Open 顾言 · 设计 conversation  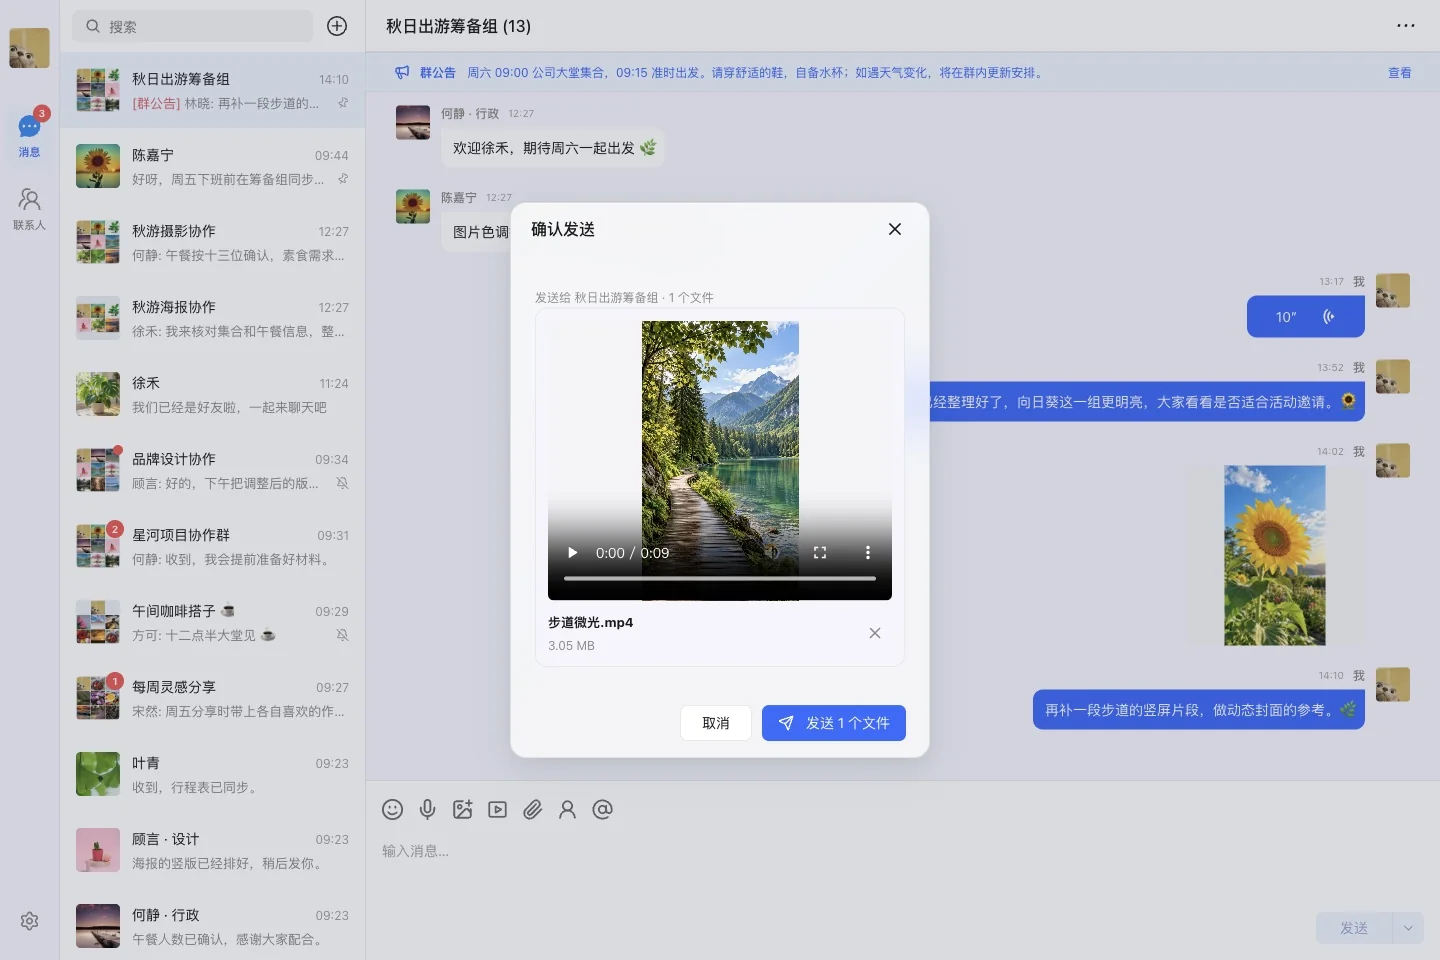click(x=212, y=850)
